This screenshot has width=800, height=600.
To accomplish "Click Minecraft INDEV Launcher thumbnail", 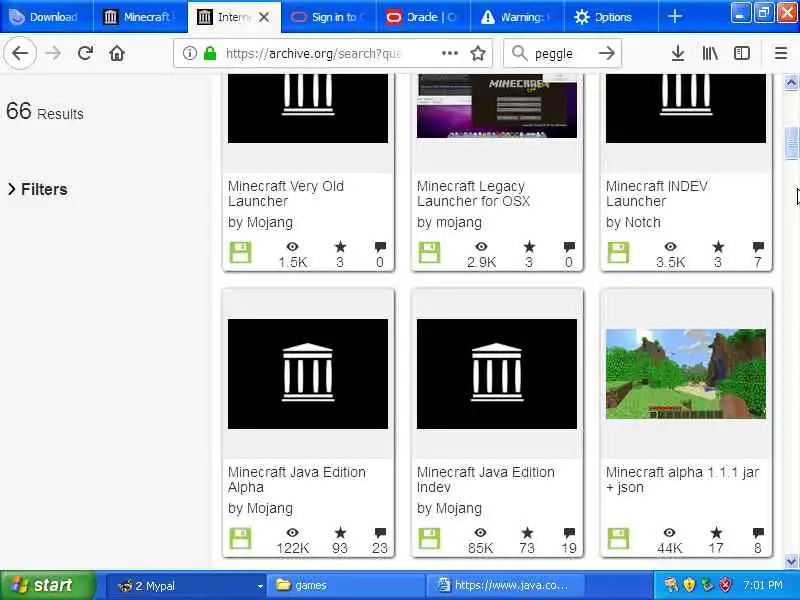I will tap(686, 108).
